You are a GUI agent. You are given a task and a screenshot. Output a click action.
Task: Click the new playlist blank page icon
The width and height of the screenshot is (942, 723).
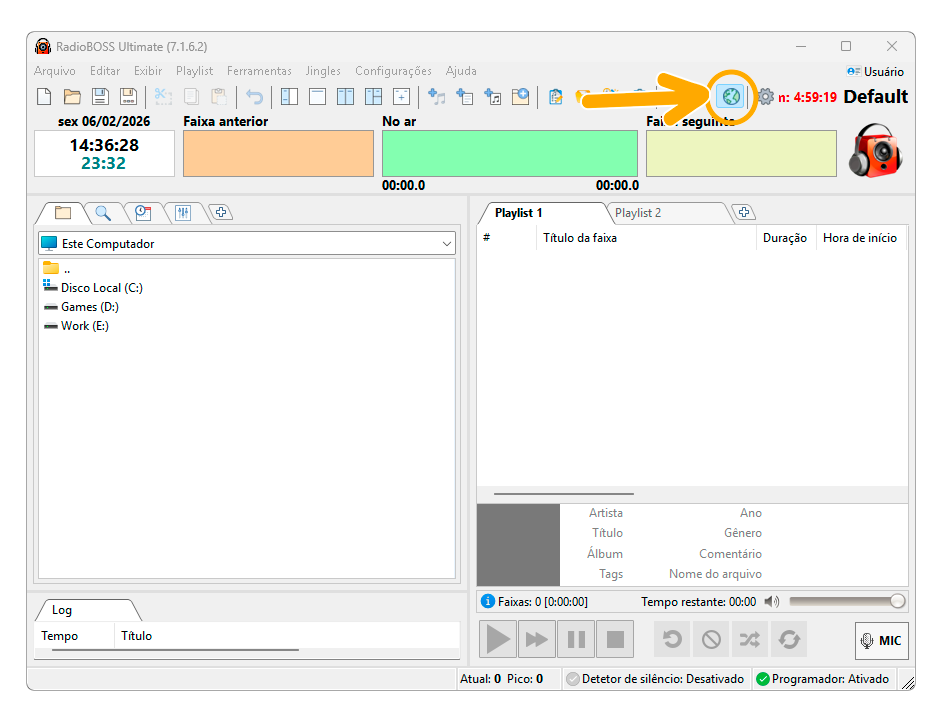point(44,97)
